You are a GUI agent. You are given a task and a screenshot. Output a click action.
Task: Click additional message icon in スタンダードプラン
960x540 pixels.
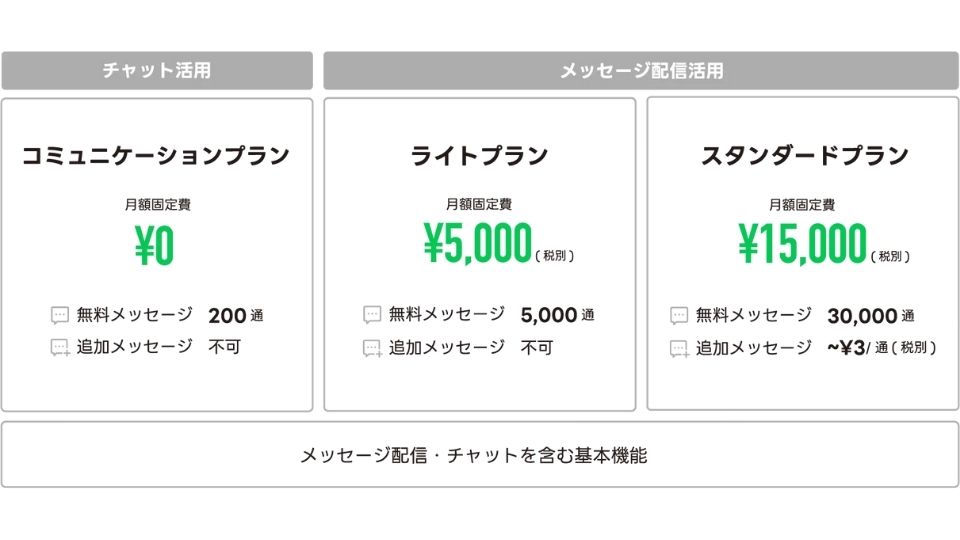pyautogui.click(x=679, y=349)
